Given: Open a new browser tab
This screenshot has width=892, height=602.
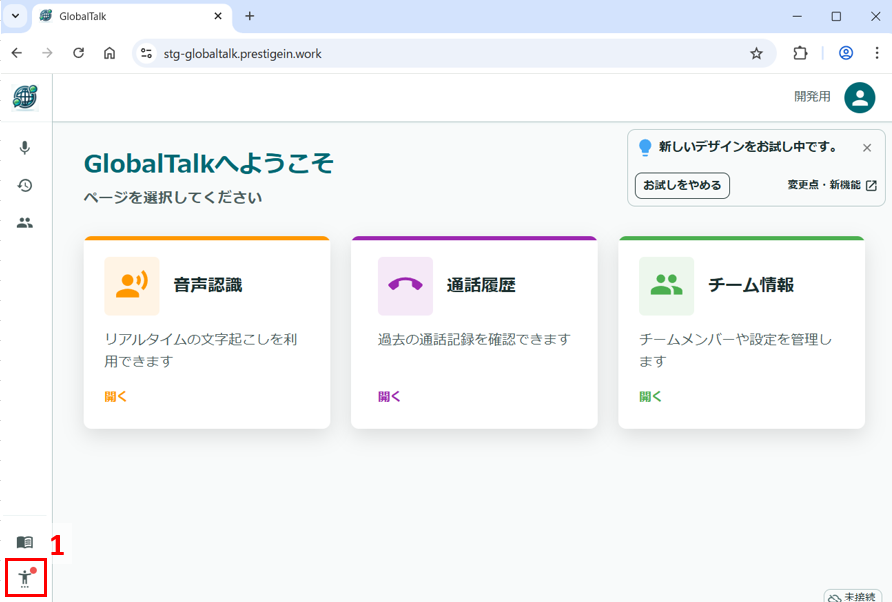Looking at the screenshot, I should [250, 16].
